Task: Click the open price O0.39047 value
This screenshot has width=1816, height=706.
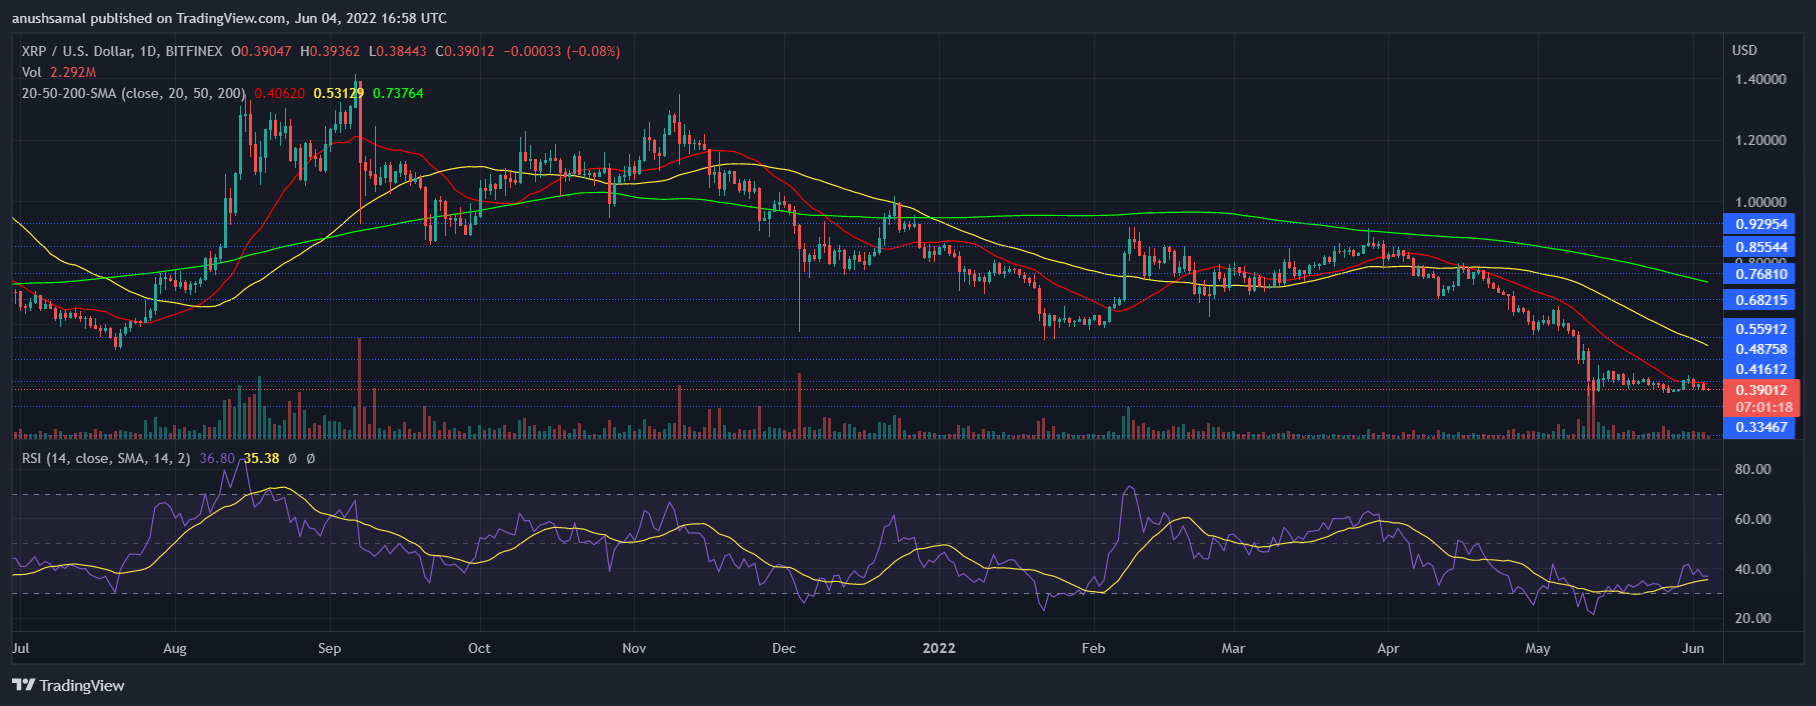Action: (x=262, y=51)
